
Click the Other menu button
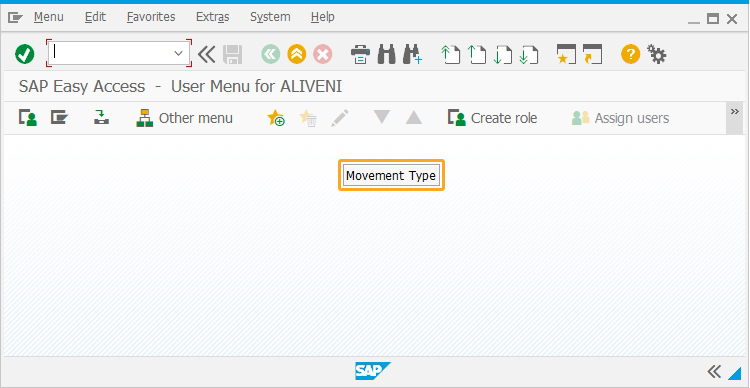pyautogui.click(x=185, y=118)
